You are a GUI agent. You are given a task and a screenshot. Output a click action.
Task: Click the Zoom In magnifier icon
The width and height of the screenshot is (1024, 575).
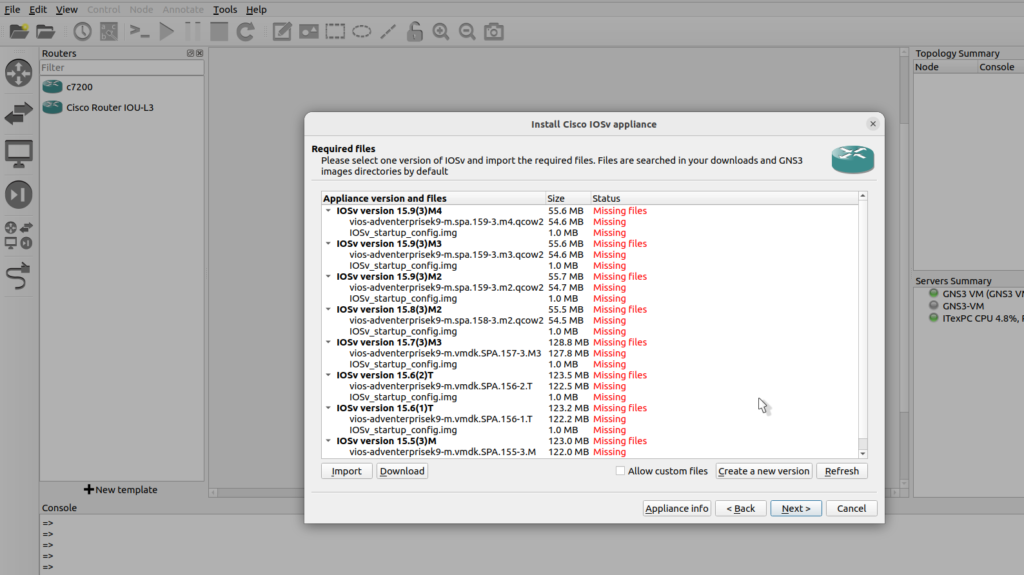(x=441, y=32)
